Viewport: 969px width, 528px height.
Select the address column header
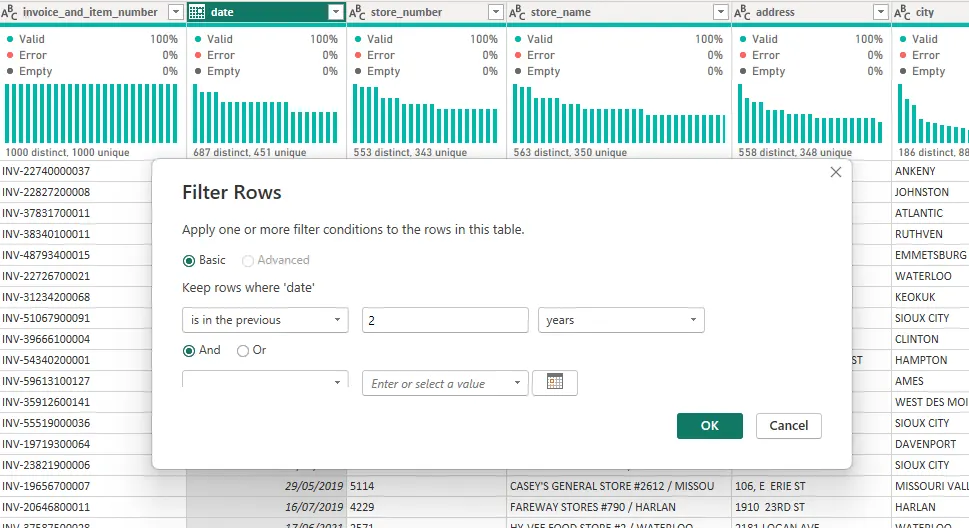(811, 12)
